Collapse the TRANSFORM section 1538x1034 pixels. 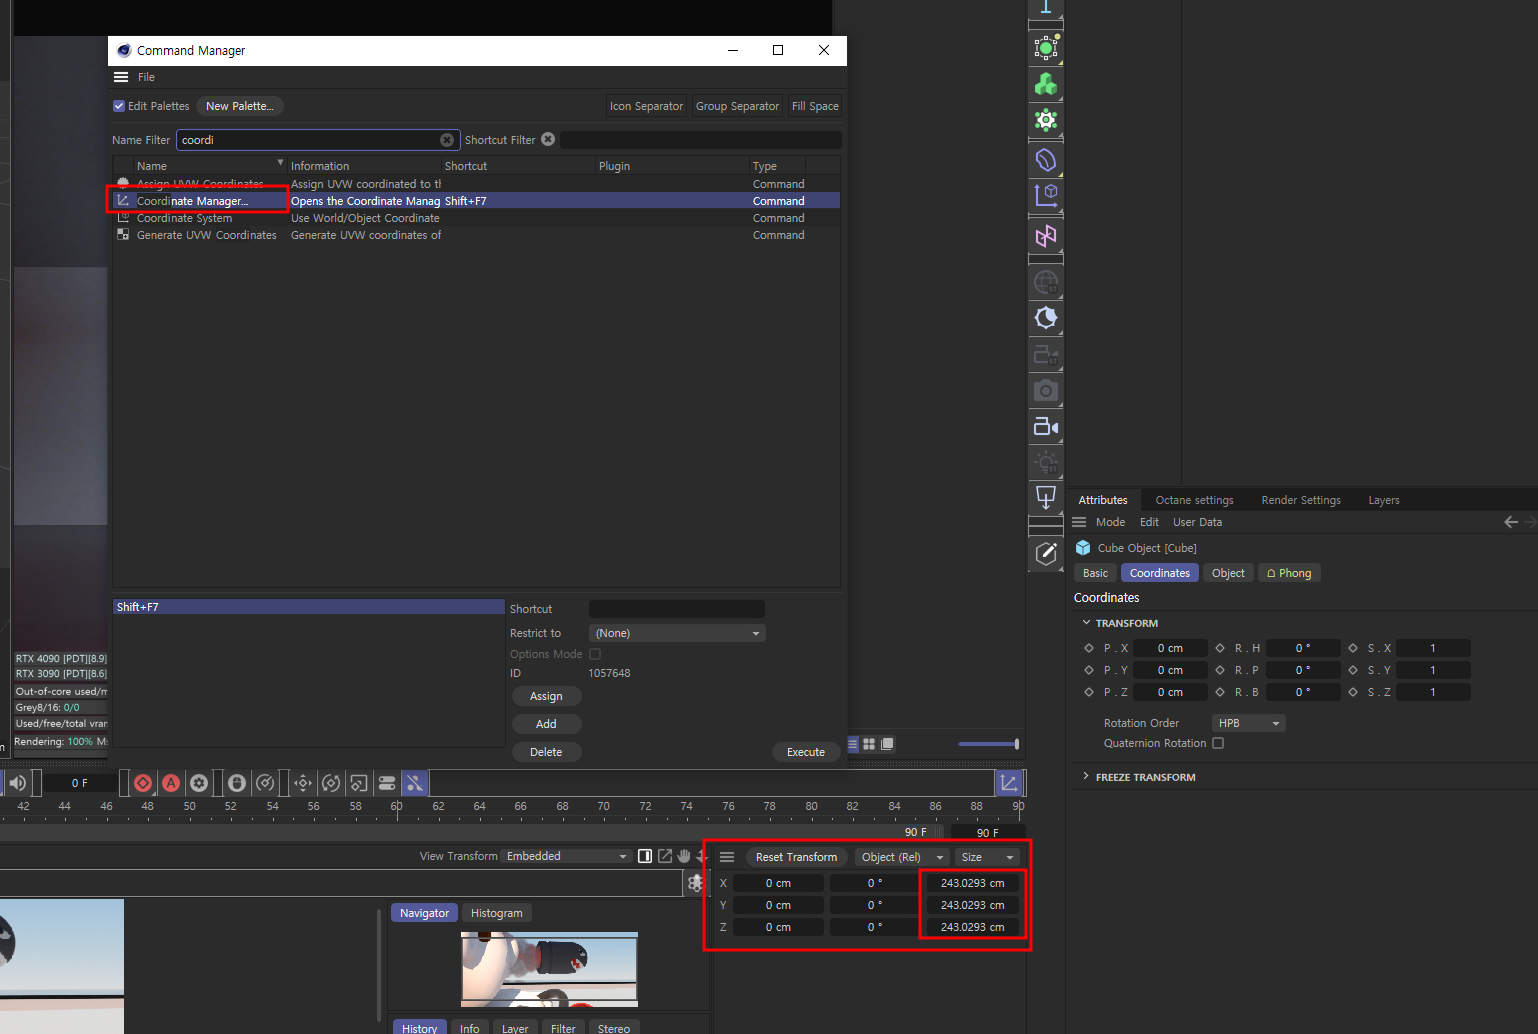tap(1087, 622)
